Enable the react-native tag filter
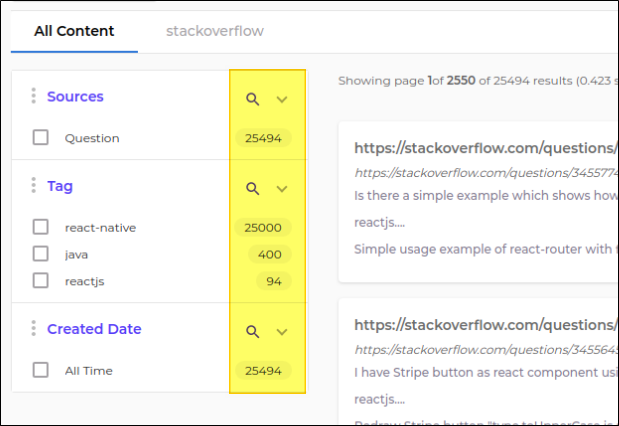This screenshot has height=426, width=619. pos(41,227)
